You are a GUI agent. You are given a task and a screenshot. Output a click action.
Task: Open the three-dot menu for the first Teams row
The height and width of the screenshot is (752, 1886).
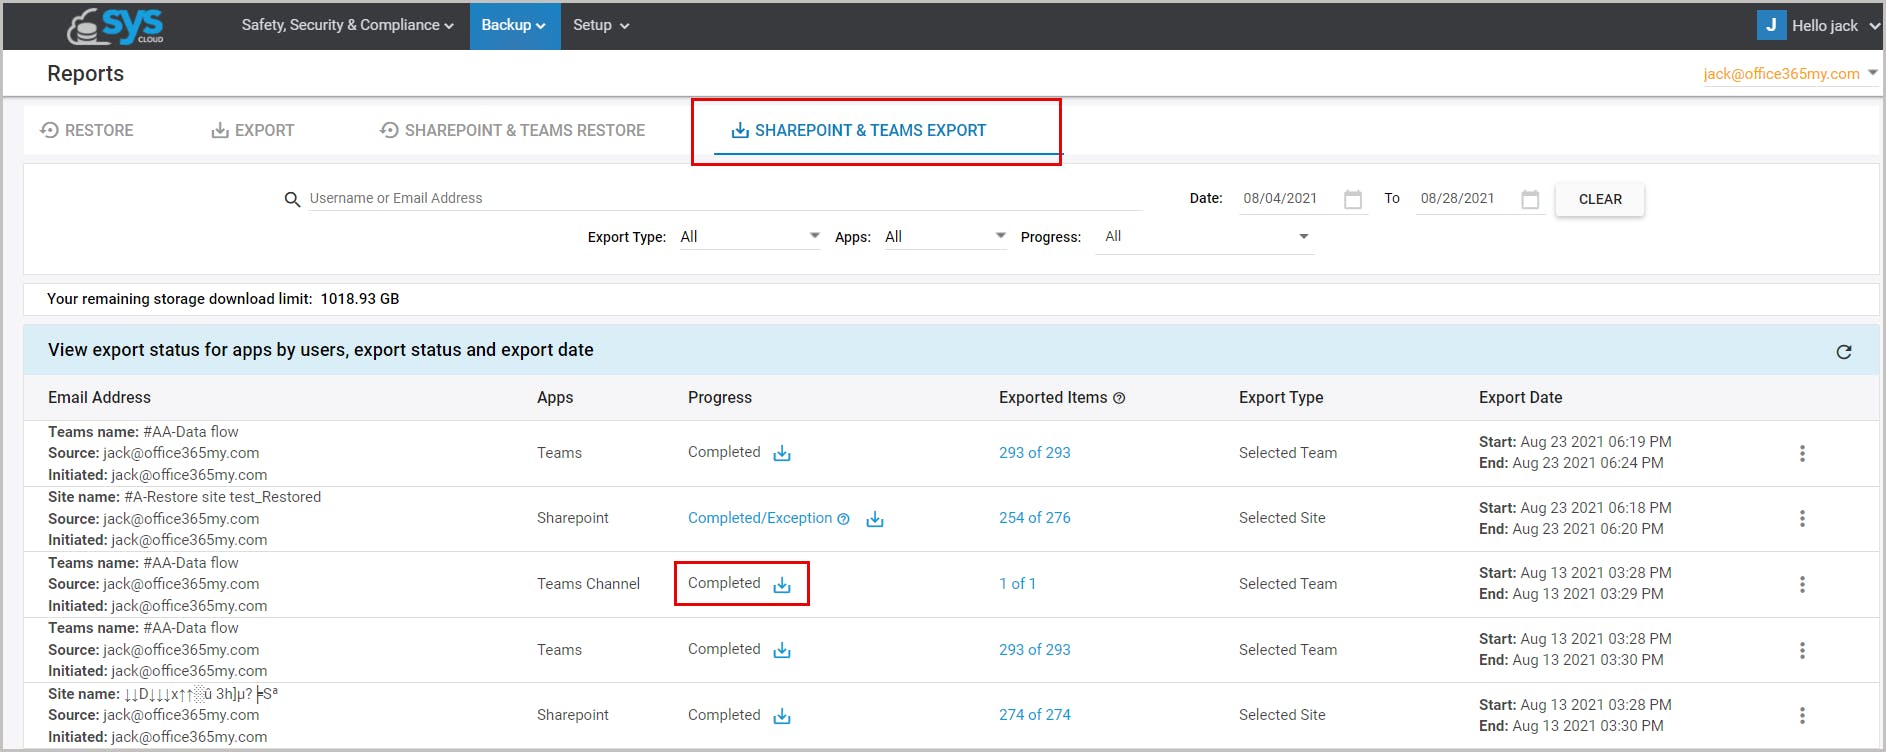point(1802,453)
